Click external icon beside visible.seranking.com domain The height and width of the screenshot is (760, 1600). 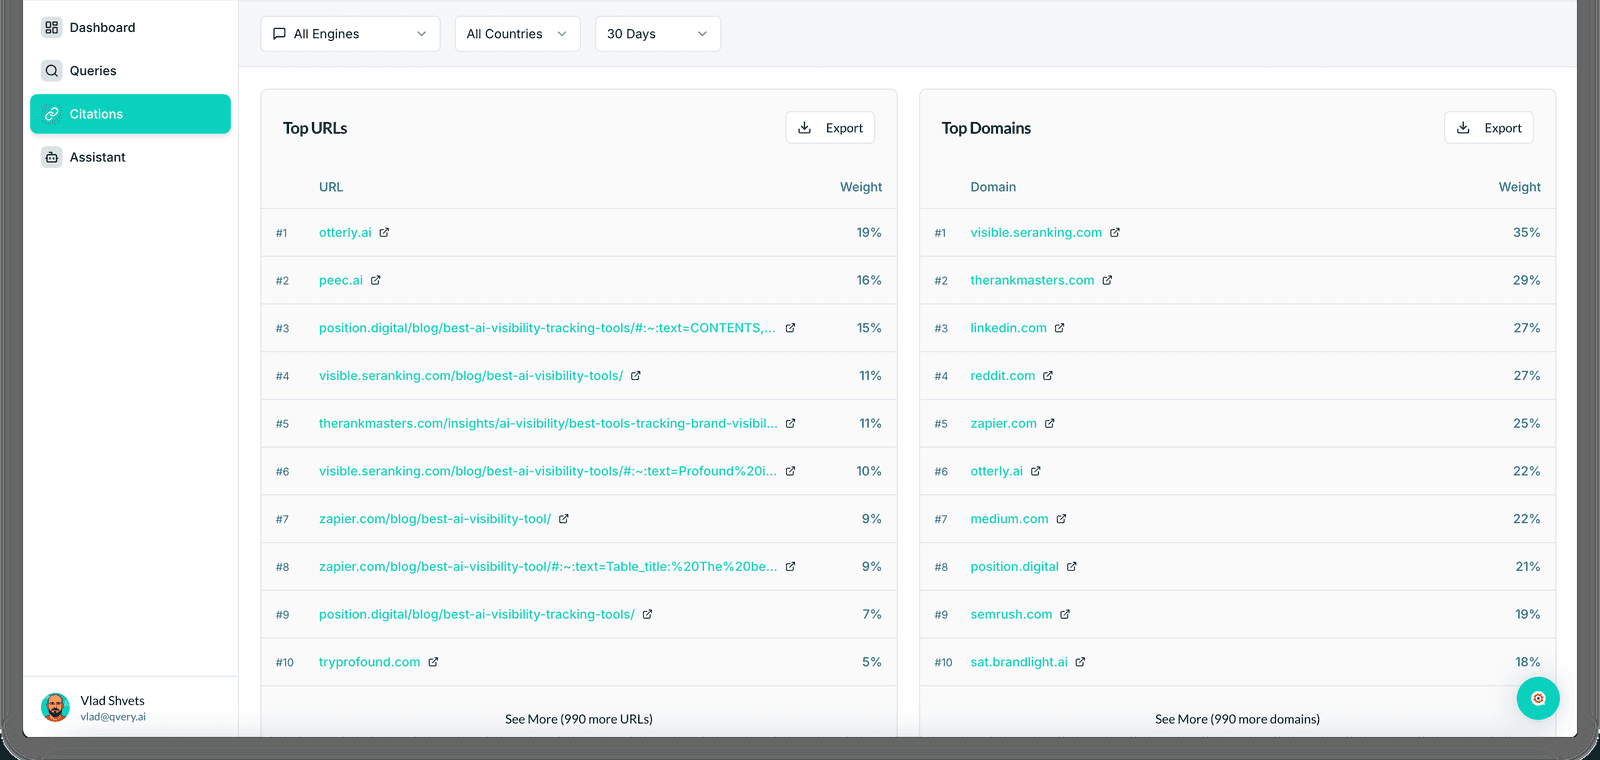click(1115, 232)
